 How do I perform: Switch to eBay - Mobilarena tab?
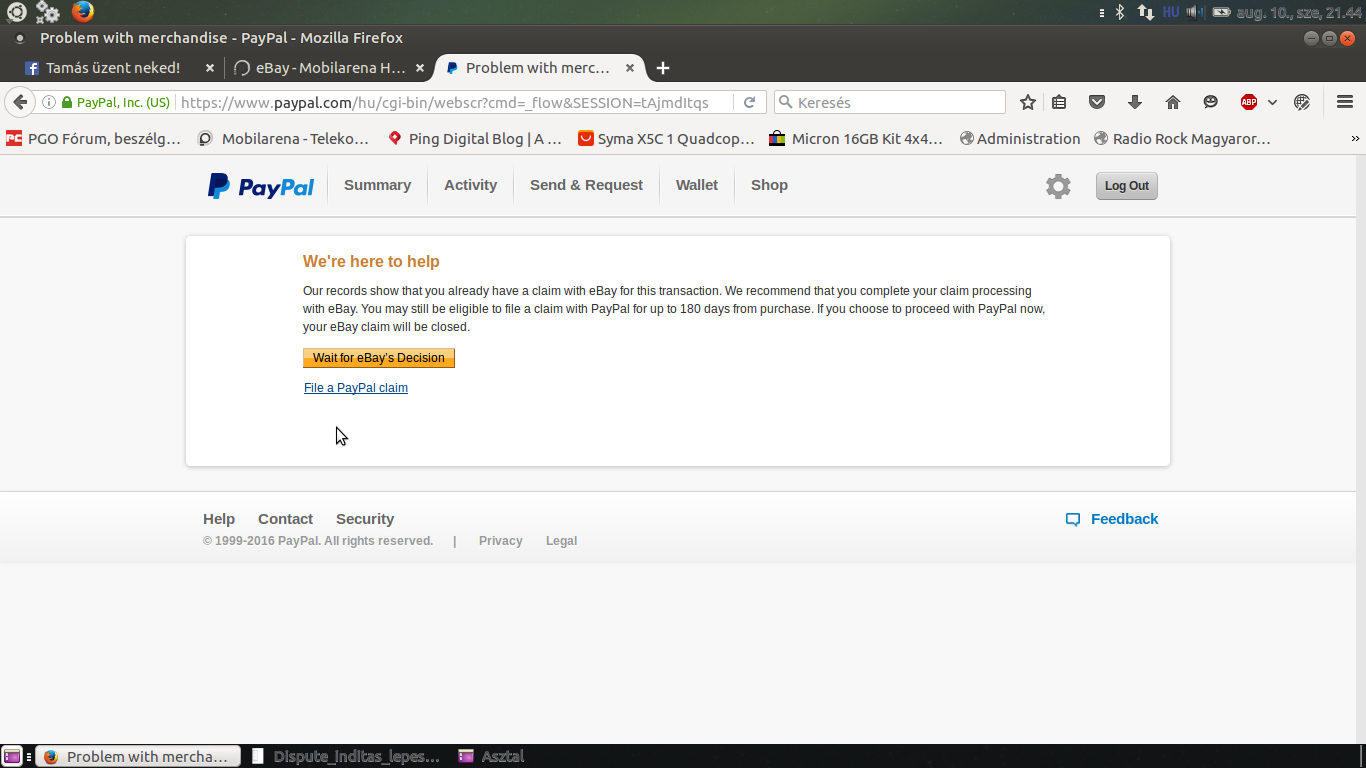[330, 68]
